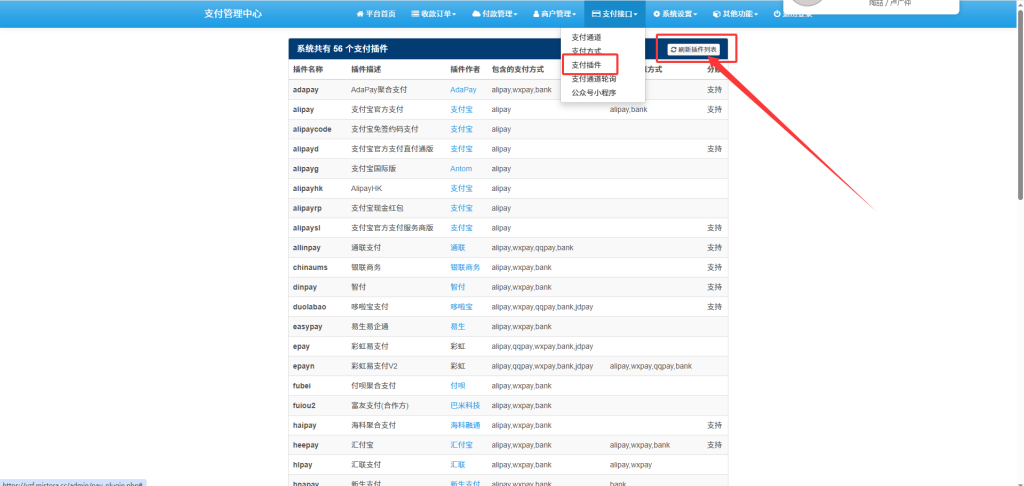This screenshot has height=486, width=1024.
Task: Click the 刷新插件列表 refresh button
Action: coord(694,49)
